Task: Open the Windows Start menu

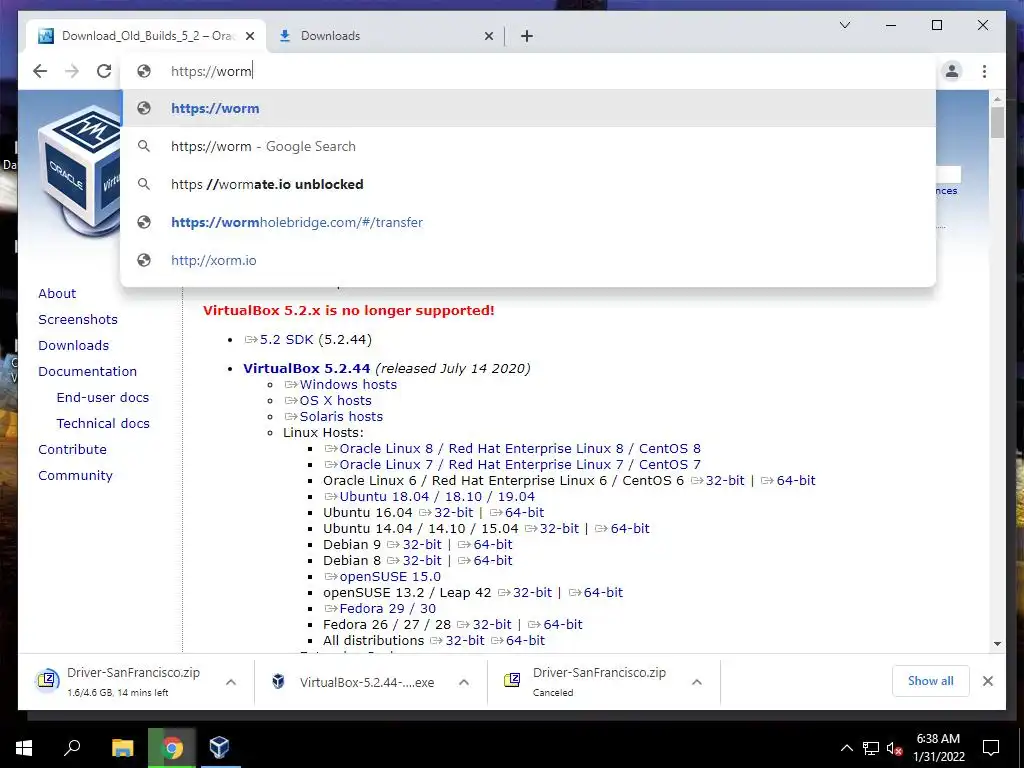Action: [24, 747]
